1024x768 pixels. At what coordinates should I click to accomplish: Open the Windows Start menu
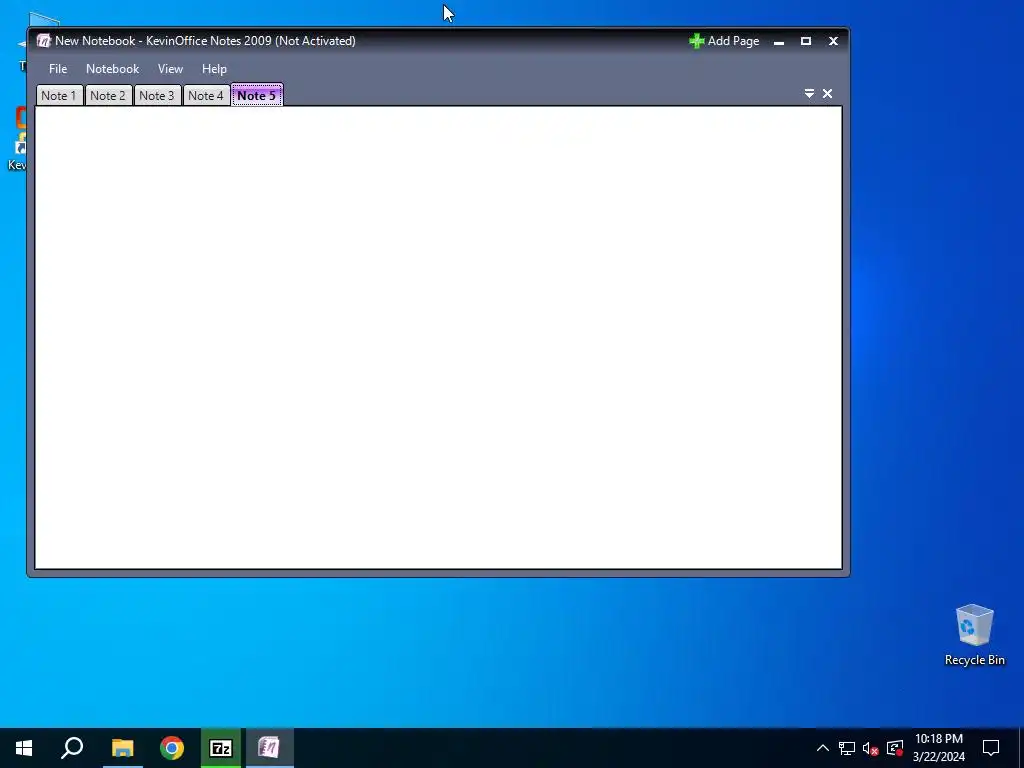[x=24, y=748]
